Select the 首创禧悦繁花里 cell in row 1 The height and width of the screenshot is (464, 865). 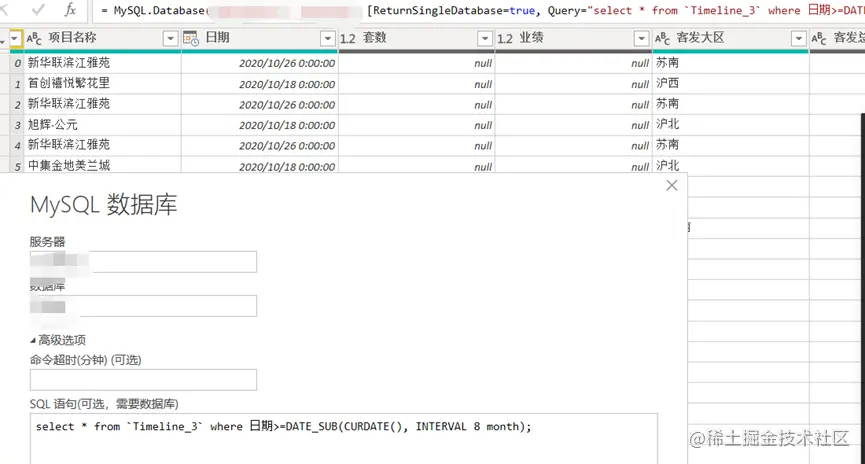tap(103, 84)
